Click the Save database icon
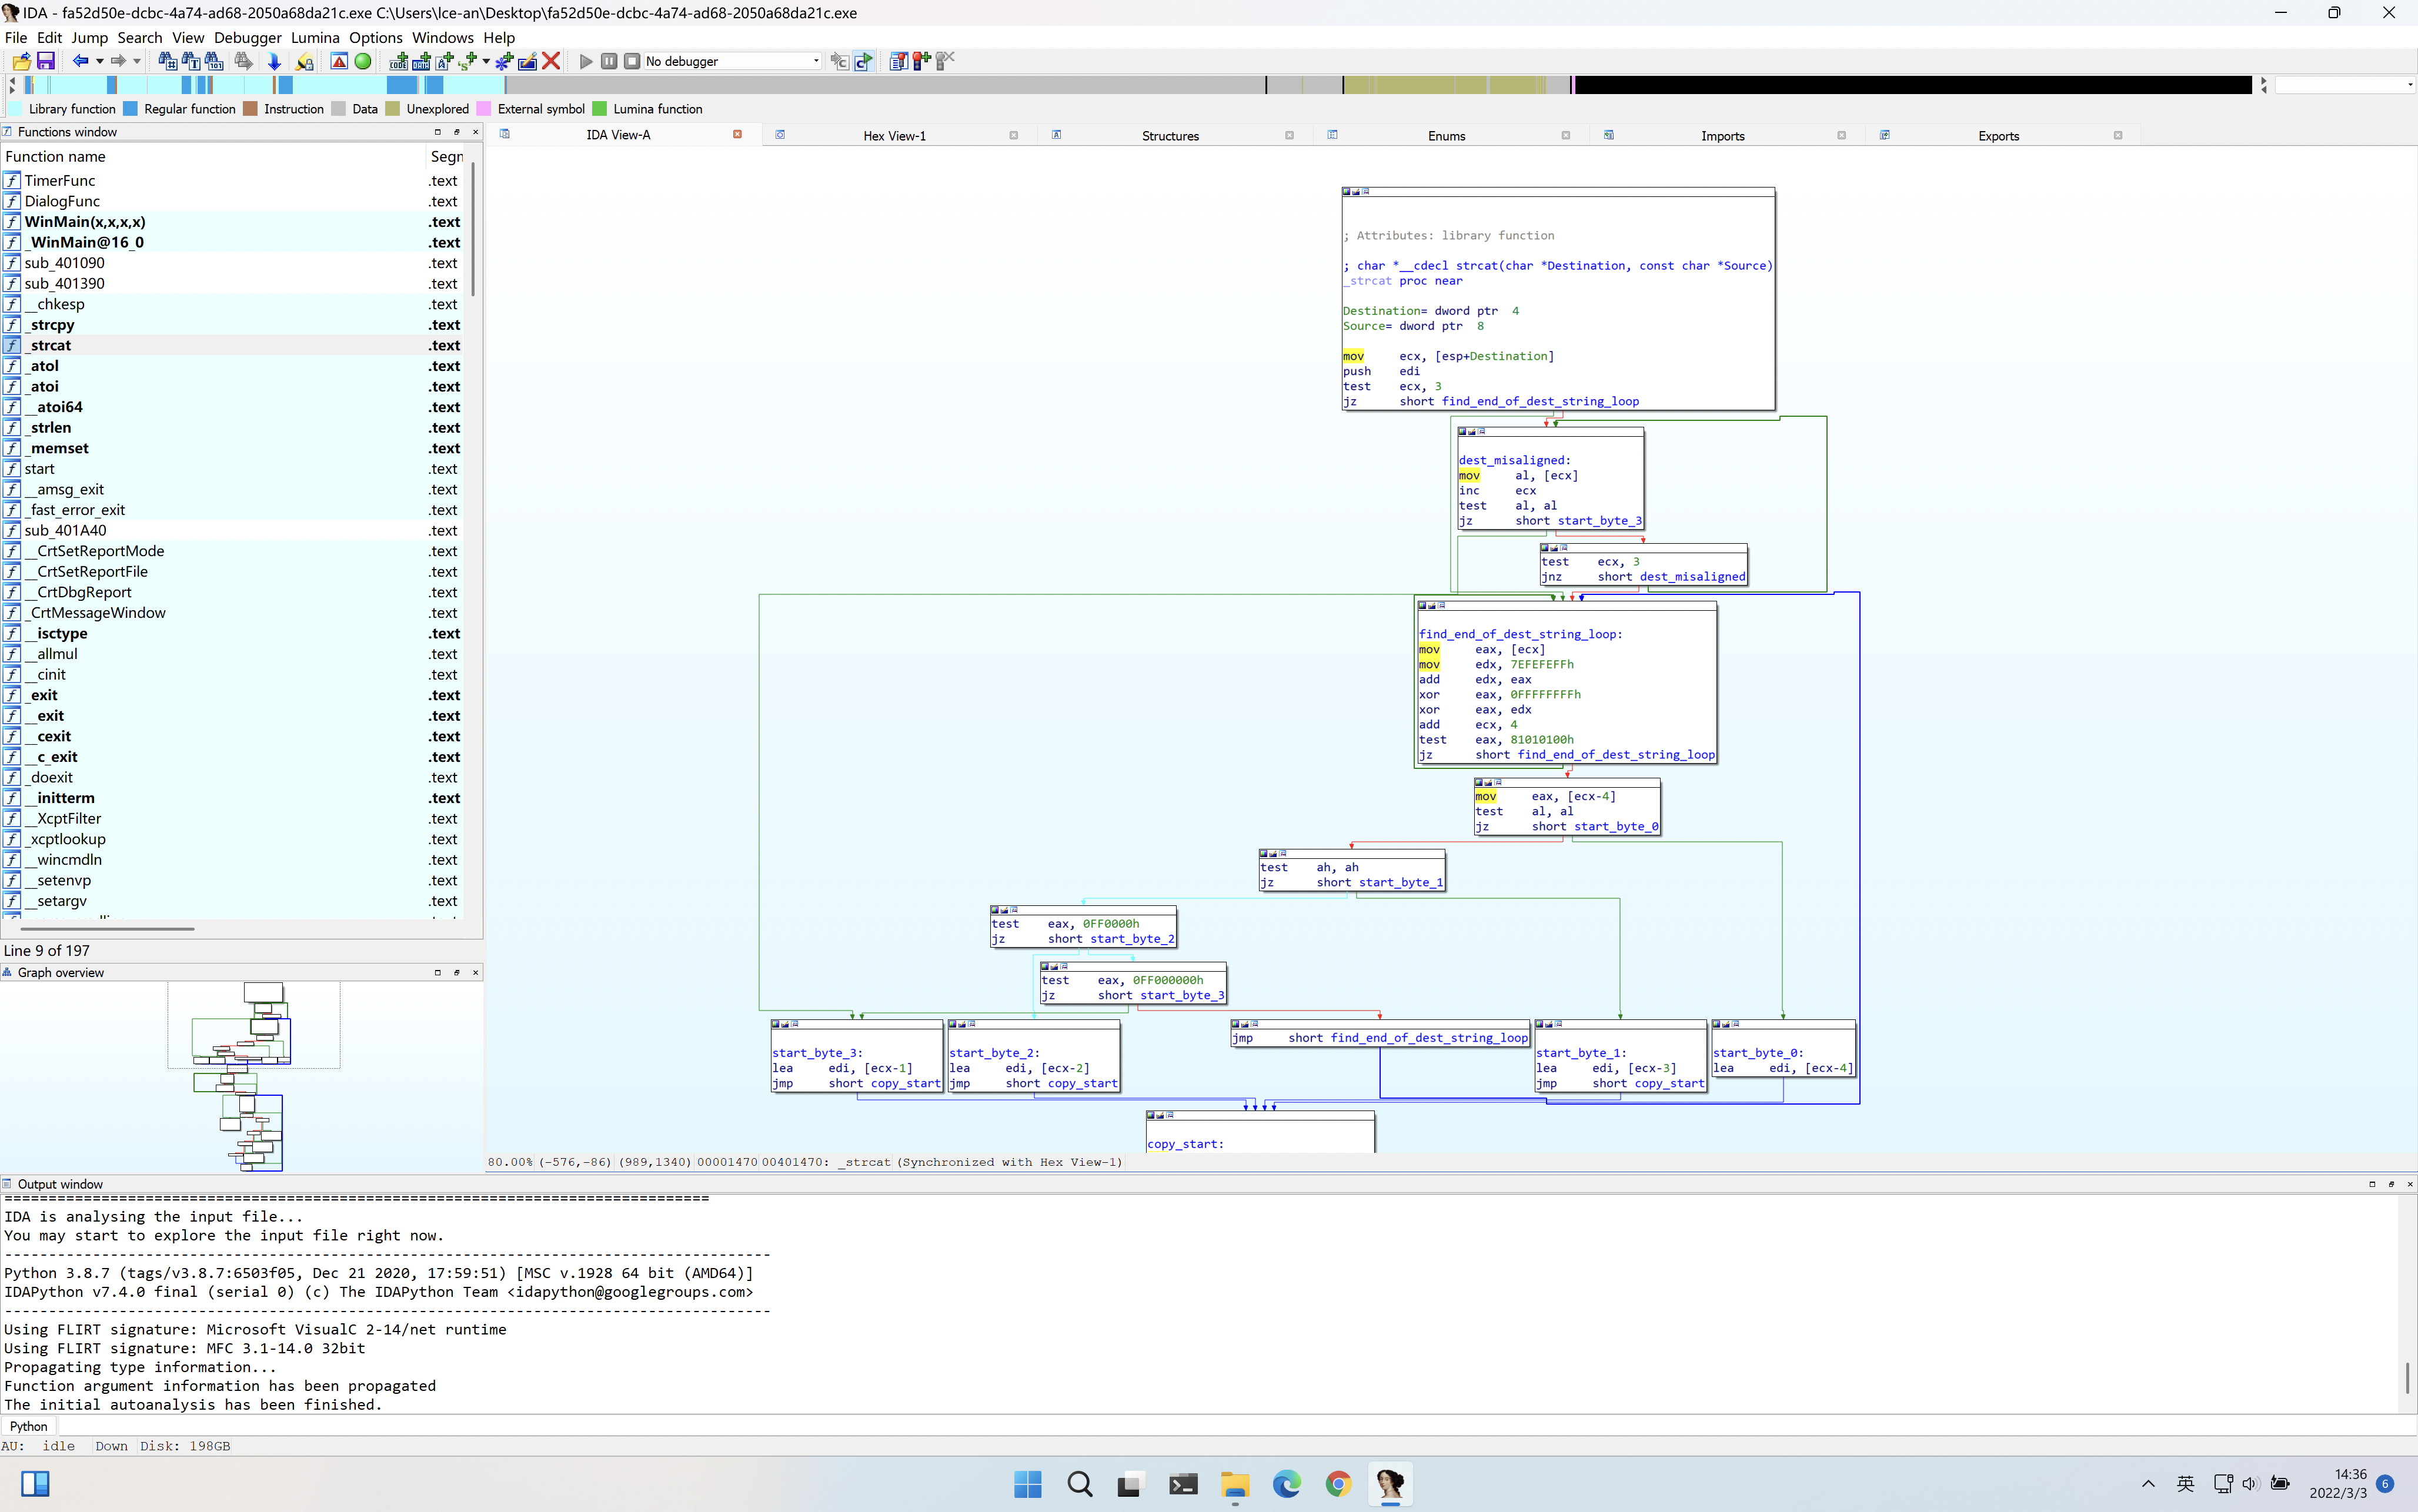Image resolution: width=2418 pixels, height=1512 pixels. coord(46,61)
